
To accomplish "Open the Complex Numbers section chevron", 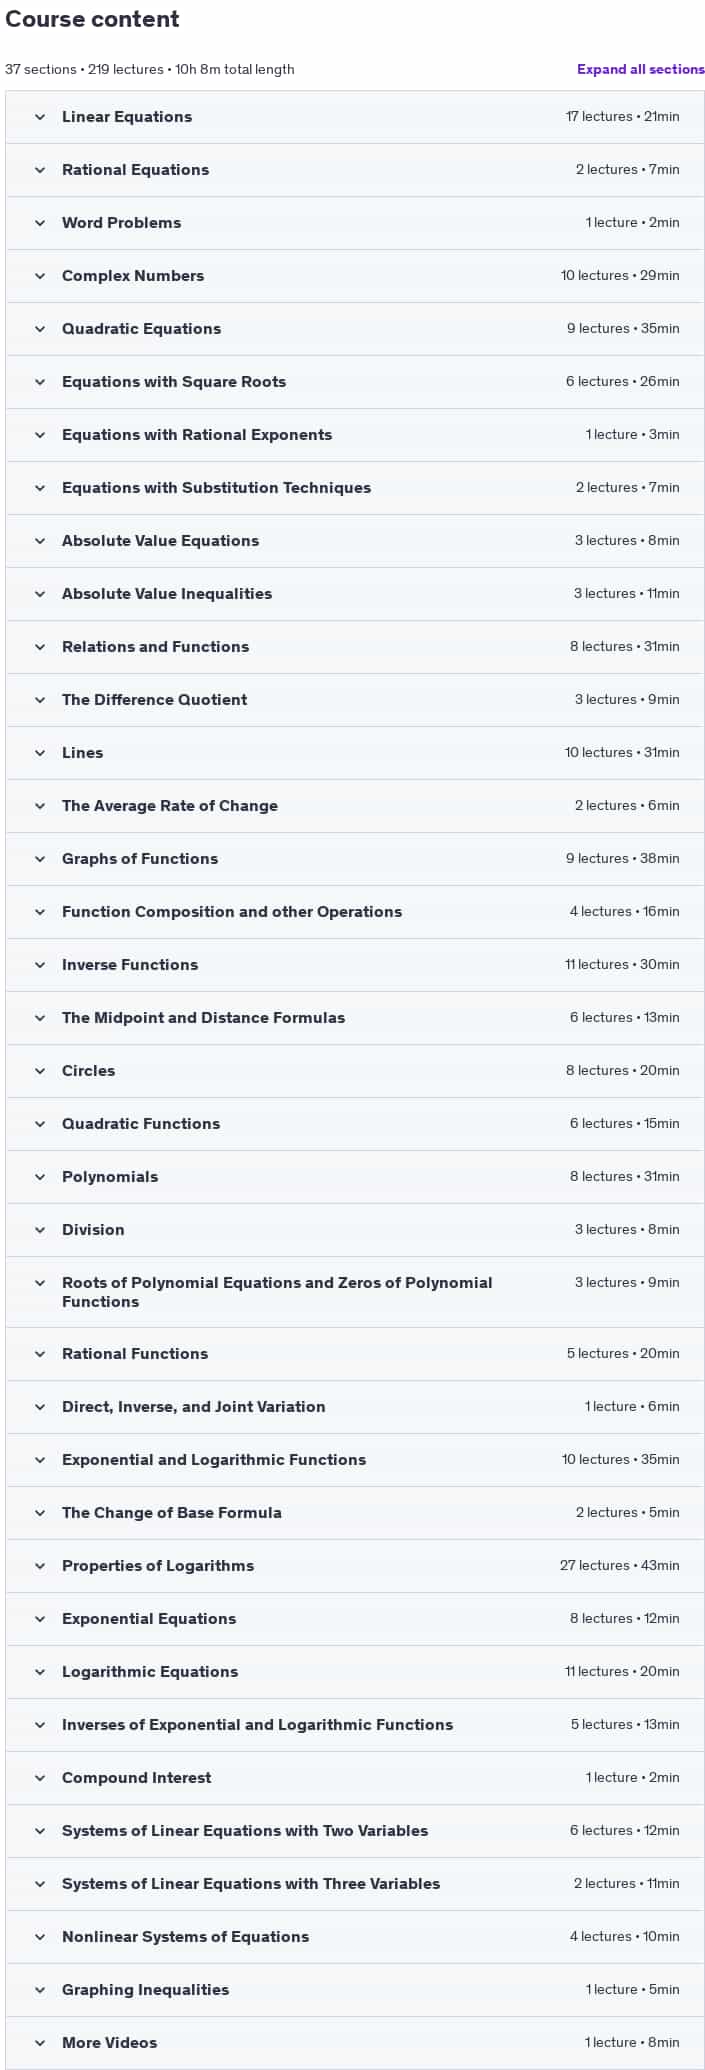I will (x=40, y=276).
